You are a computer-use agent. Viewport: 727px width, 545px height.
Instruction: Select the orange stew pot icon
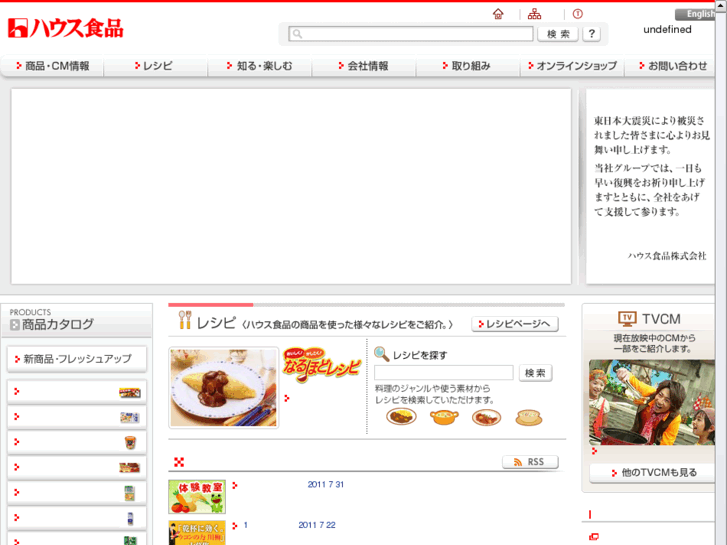tap(444, 417)
